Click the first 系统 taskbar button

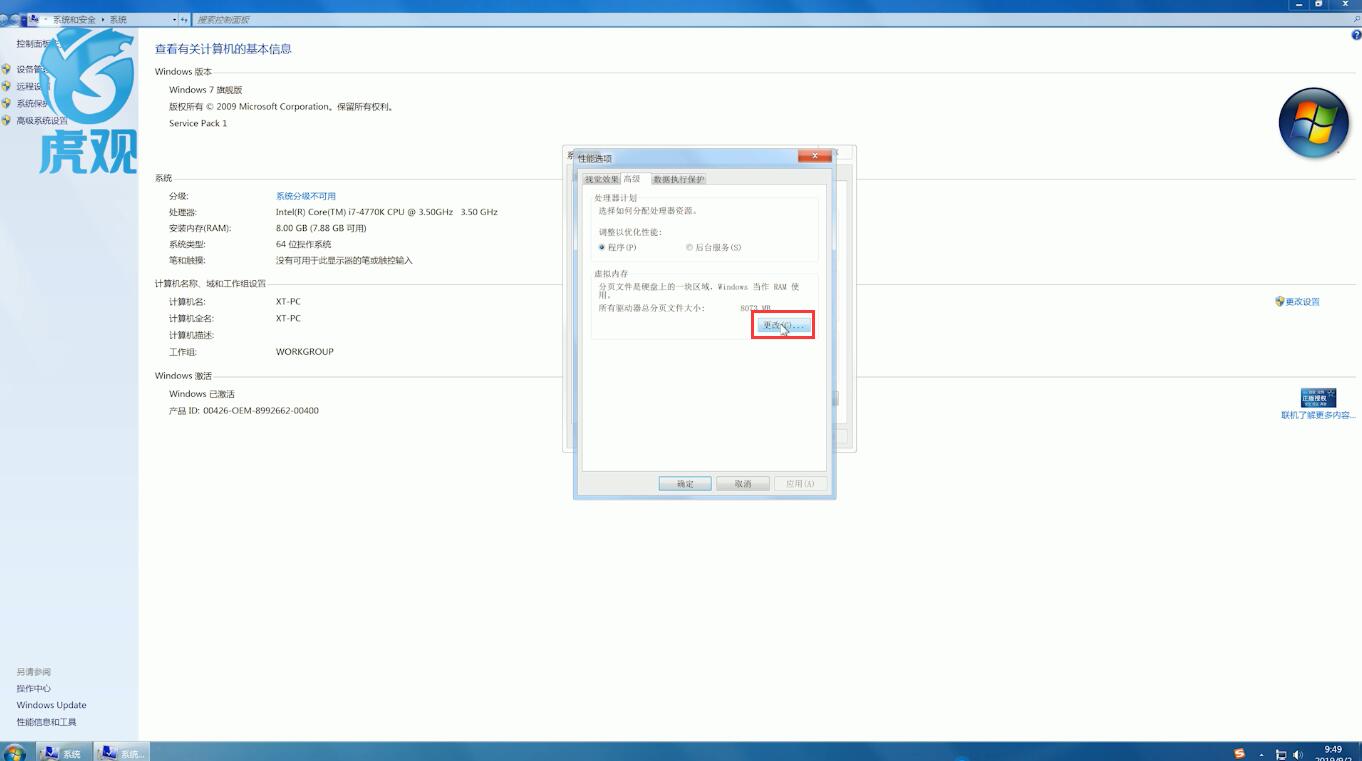click(x=64, y=753)
